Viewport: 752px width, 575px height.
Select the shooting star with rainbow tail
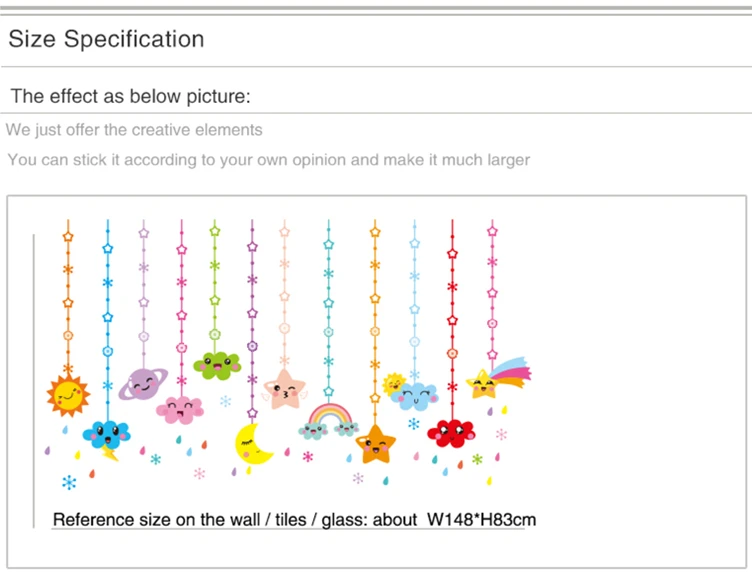click(x=498, y=378)
